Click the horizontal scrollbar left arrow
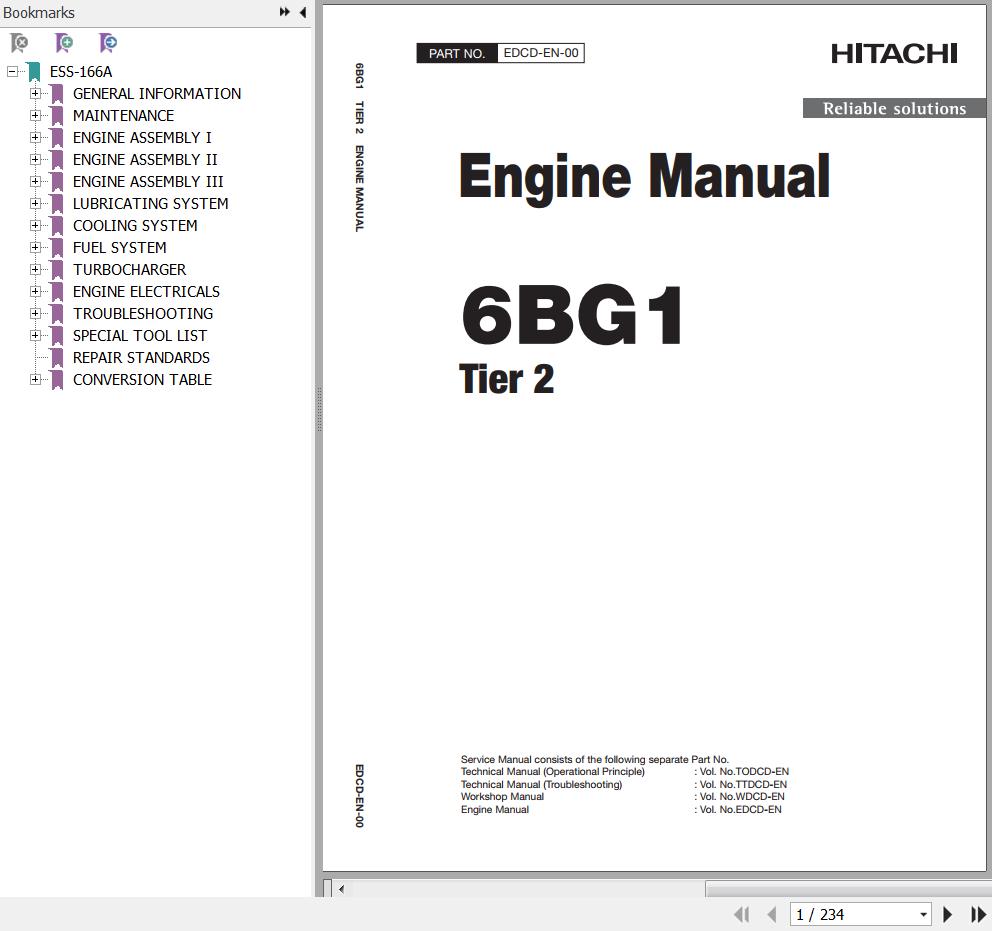Screen dimensions: 992x931 tap(341, 888)
